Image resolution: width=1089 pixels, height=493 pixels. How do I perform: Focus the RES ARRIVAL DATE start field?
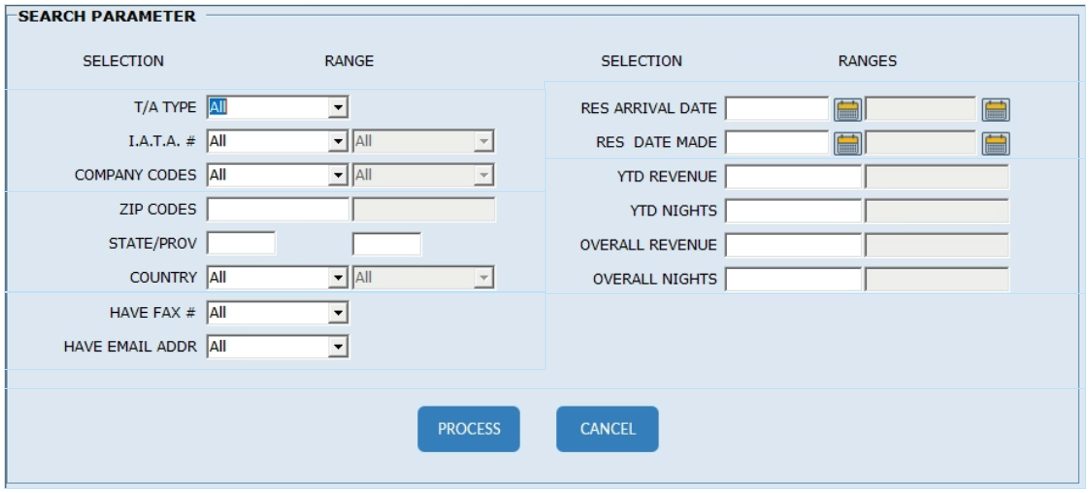777,108
